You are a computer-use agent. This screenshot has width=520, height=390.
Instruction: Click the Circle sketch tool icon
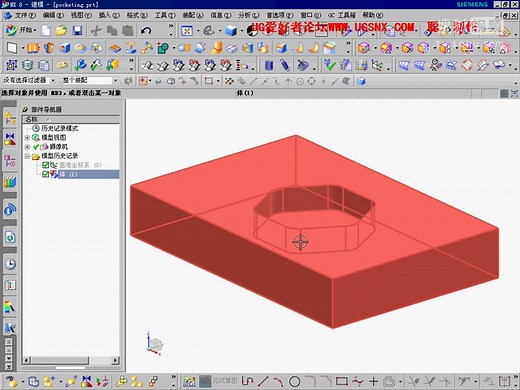294,381
